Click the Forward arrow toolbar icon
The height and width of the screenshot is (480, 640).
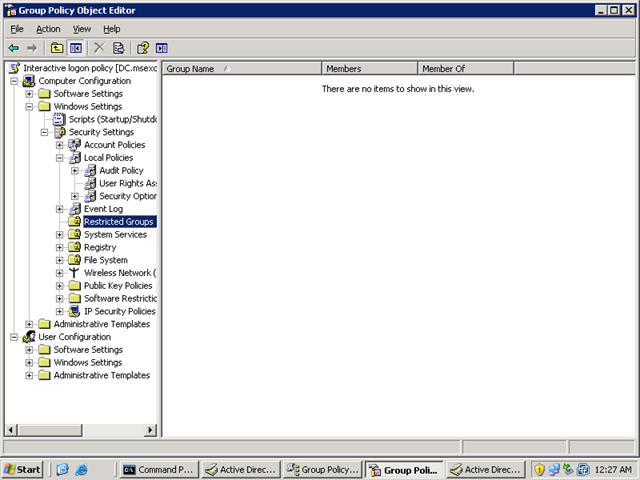(x=32, y=48)
